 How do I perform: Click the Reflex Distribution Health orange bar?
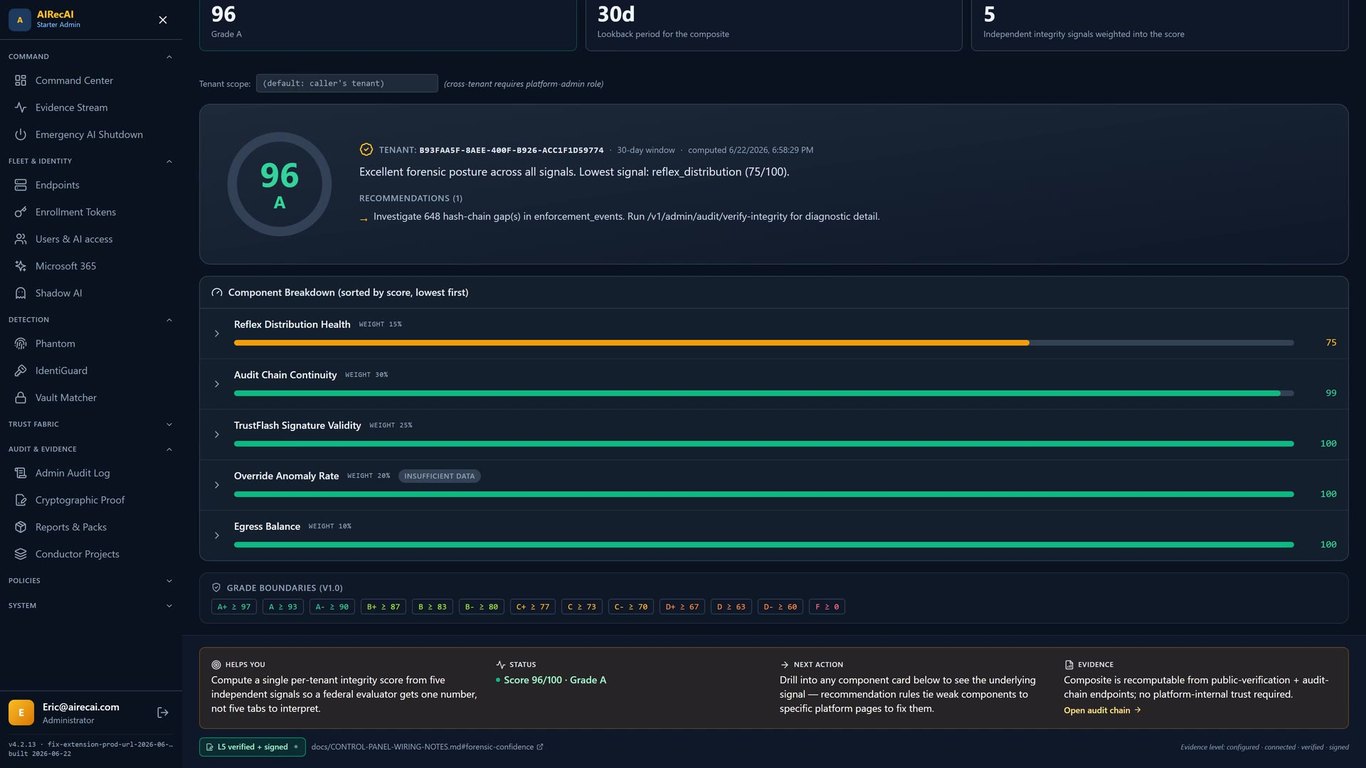pyautogui.click(x=631, y=343)
